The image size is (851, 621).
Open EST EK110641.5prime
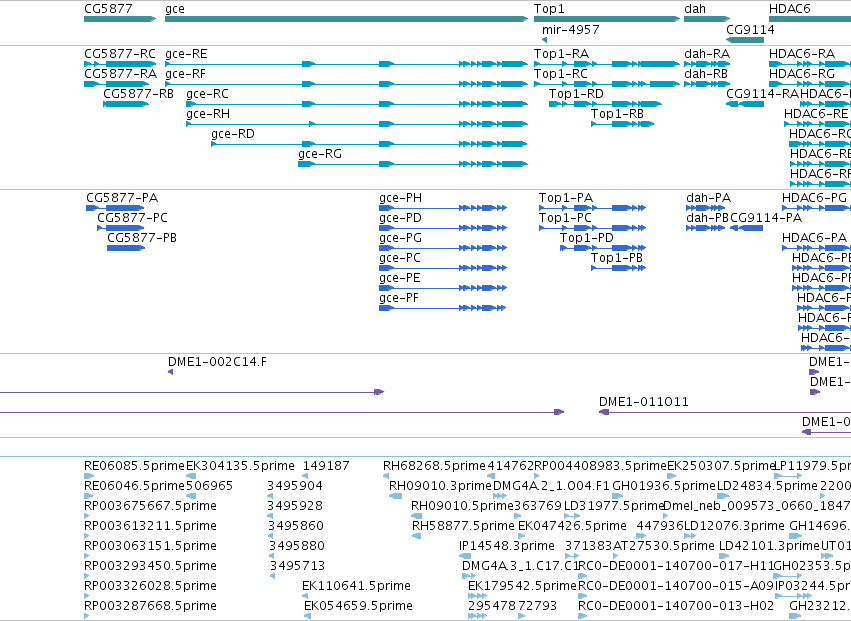[x=357, y=587]
